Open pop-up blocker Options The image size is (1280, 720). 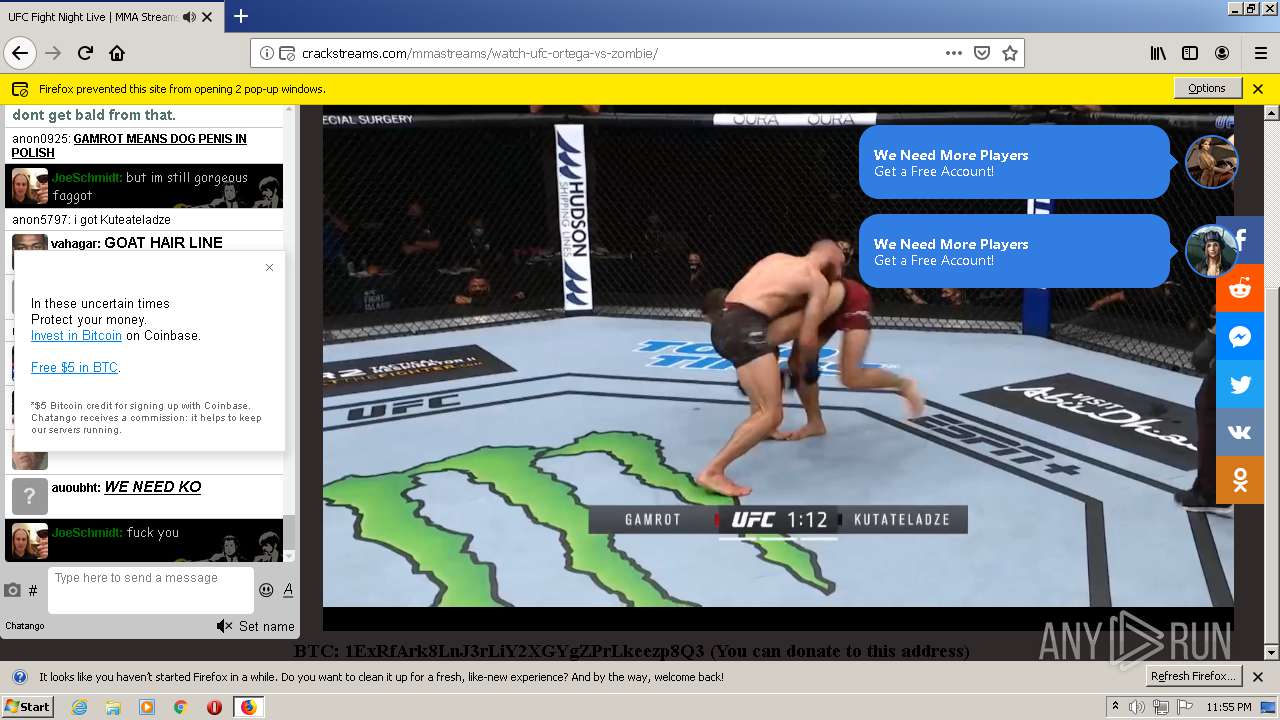tap(1207, 88)
